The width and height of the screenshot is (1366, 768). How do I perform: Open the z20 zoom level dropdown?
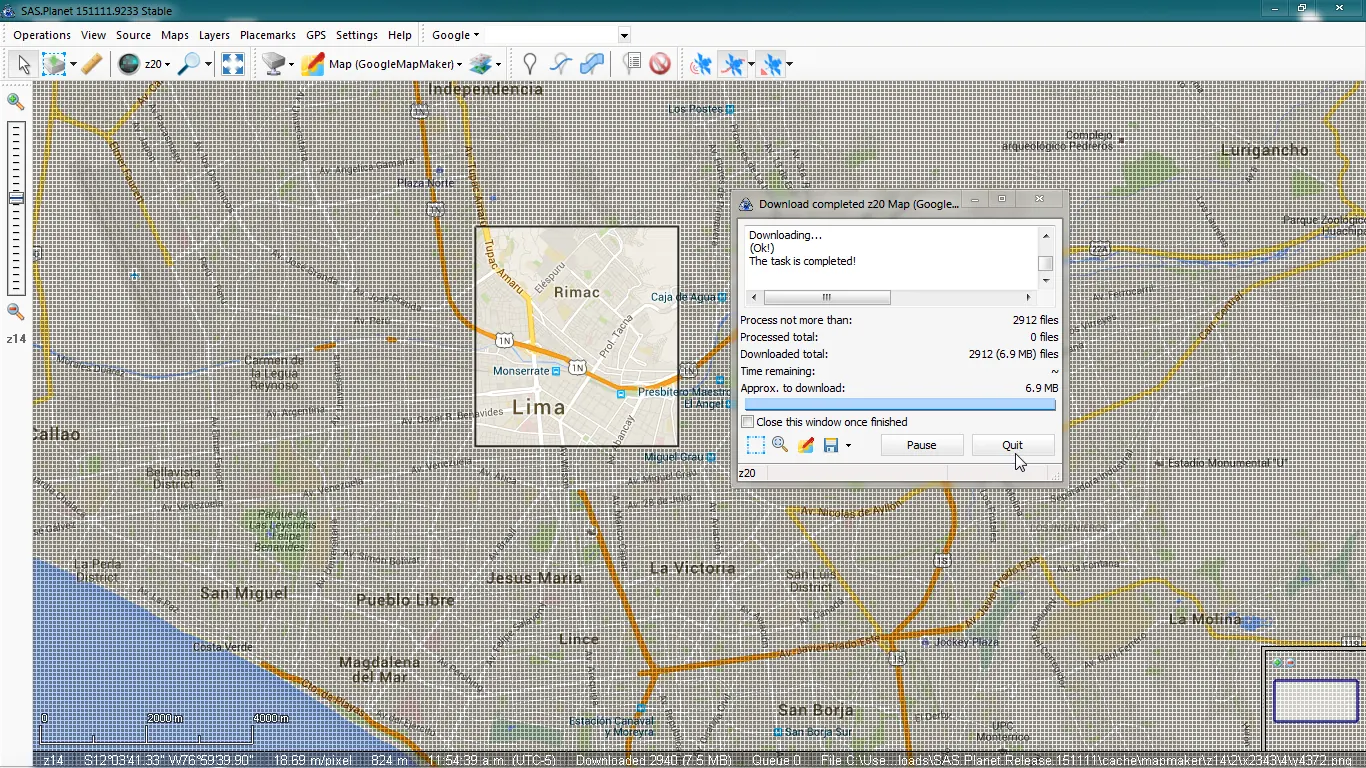tap(158, 64)
